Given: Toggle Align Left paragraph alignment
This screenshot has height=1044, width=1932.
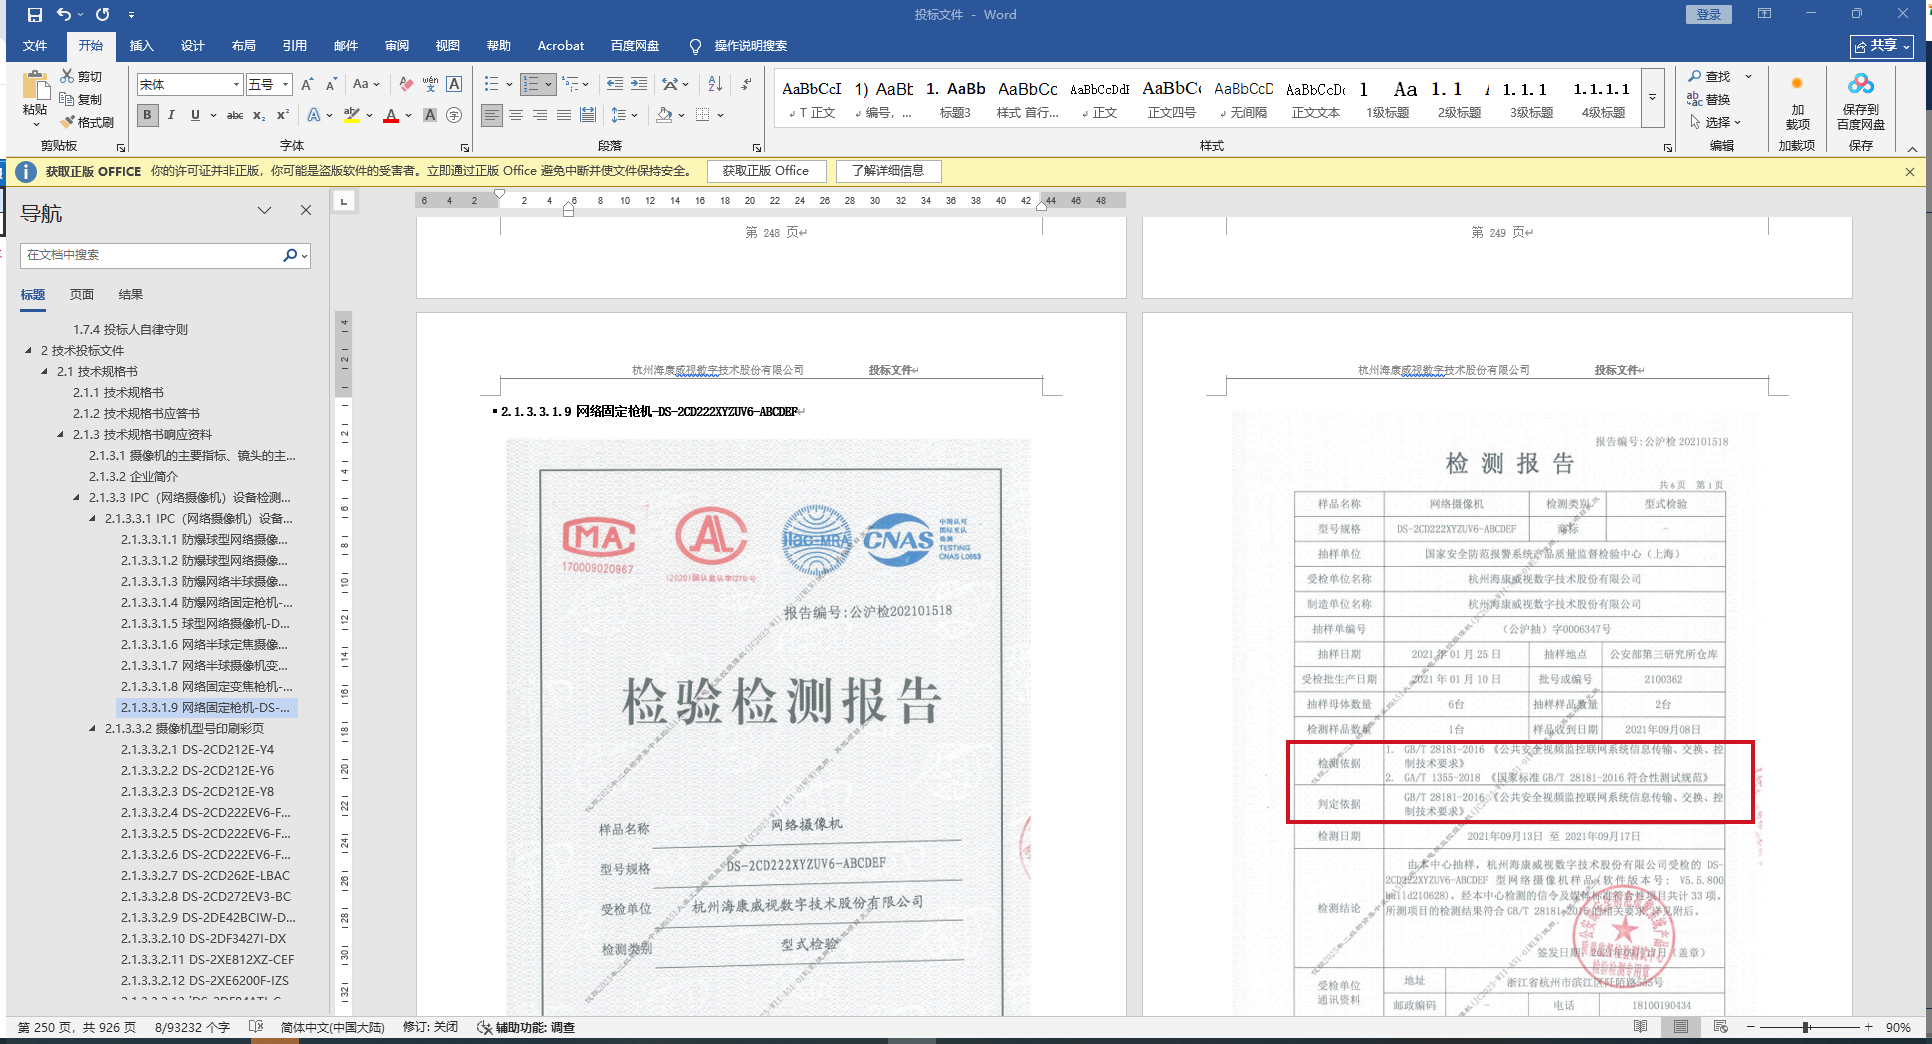Looking at the screenshot, I should tap(492, 115).
